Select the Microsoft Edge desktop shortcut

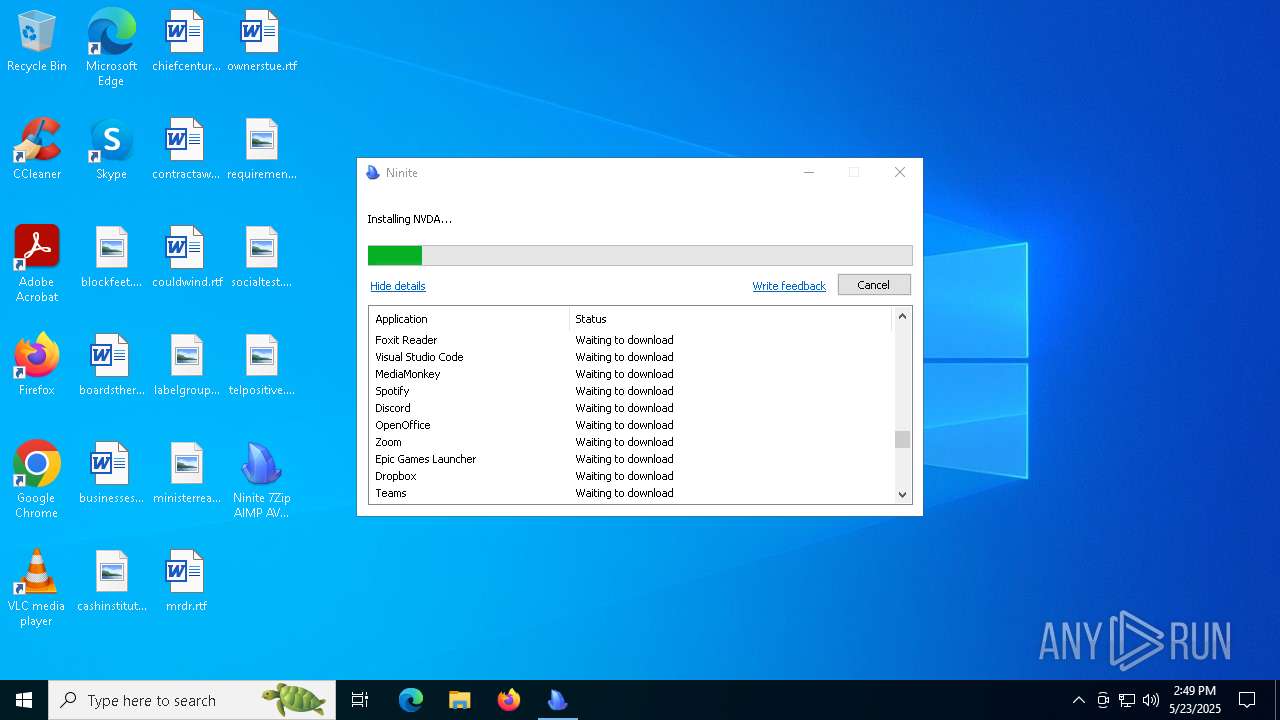[x=111, y=48]
